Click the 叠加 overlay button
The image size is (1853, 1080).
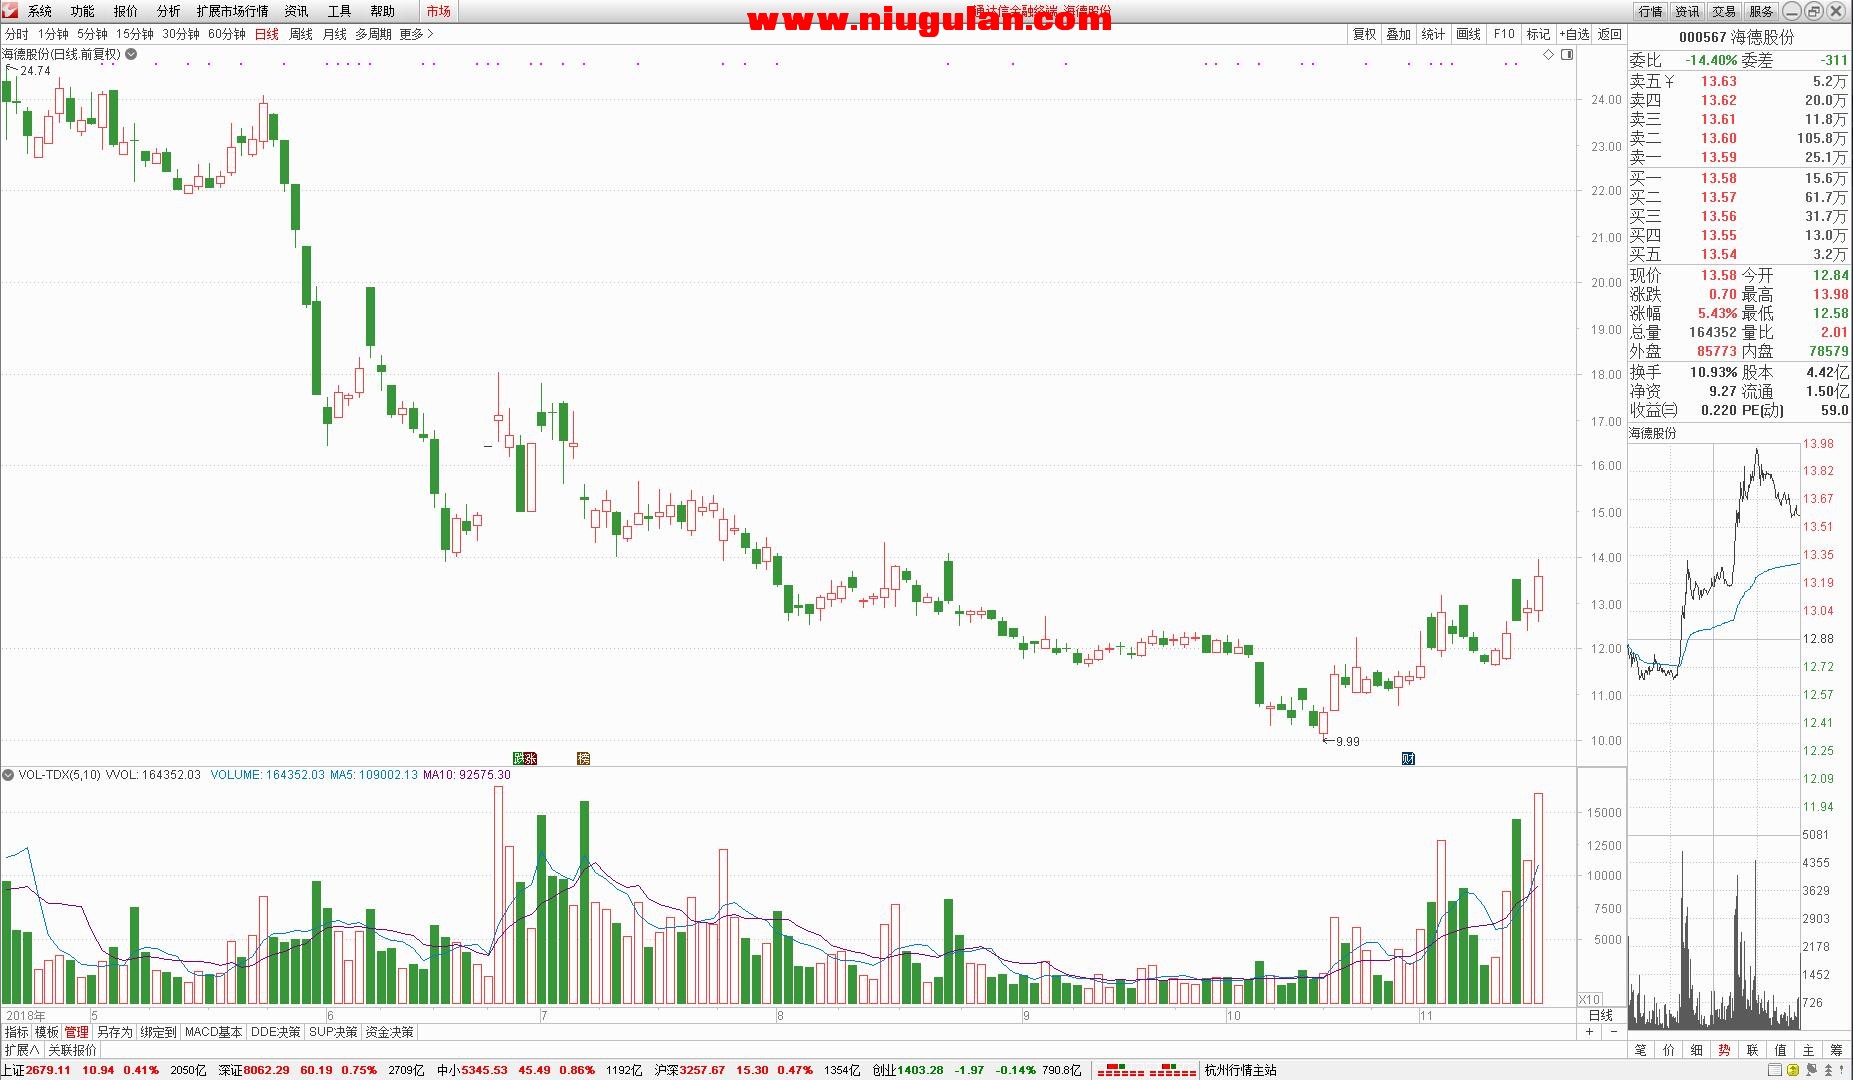pyautogui.click(x=1398, y=34)
